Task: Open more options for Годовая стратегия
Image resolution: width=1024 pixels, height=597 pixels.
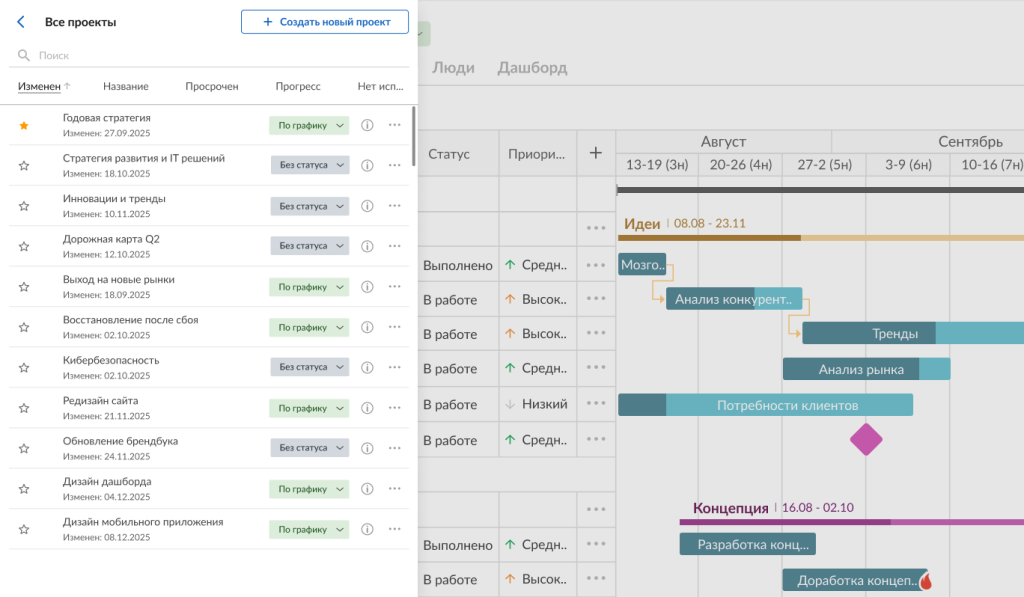Action: coord(394,125)
